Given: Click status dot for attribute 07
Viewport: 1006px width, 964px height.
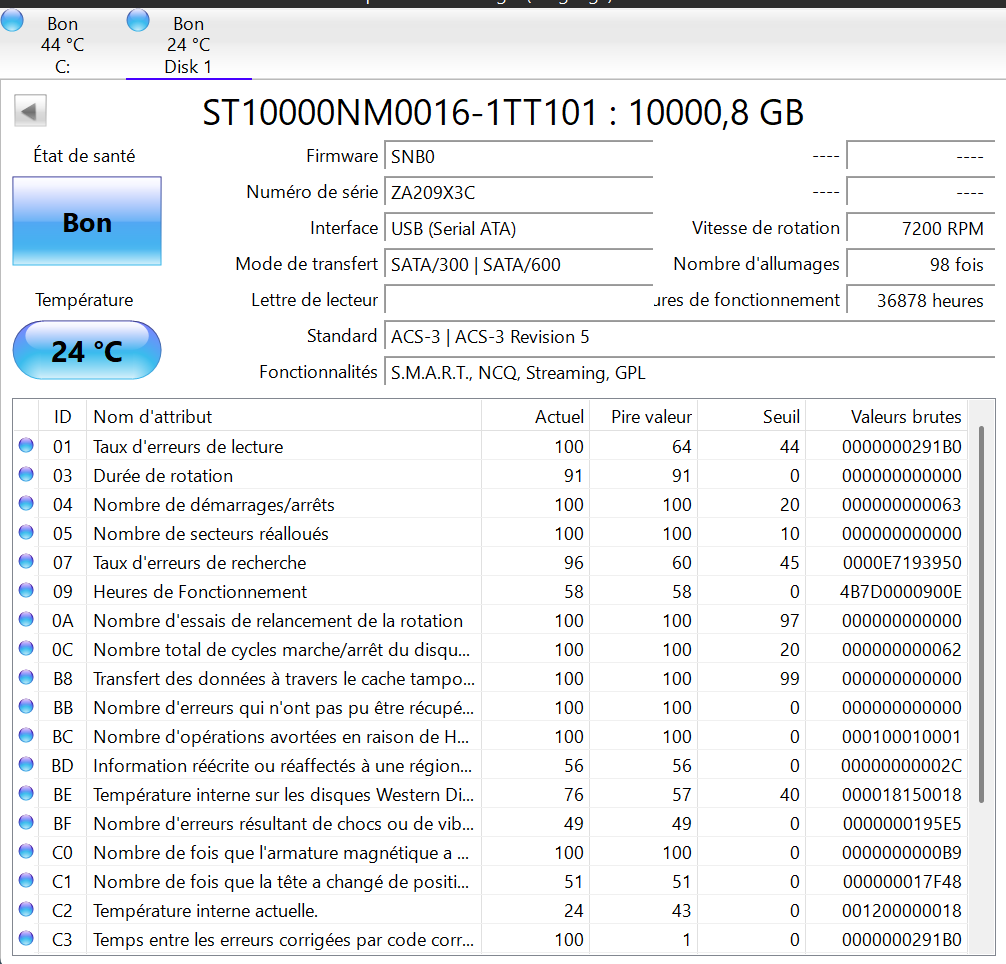Looking at the screenshot, I should [26, 561].
